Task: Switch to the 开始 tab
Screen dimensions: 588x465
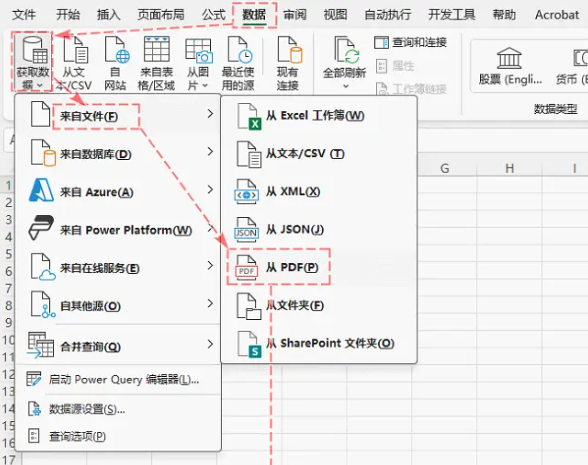Action: point(68,15)
